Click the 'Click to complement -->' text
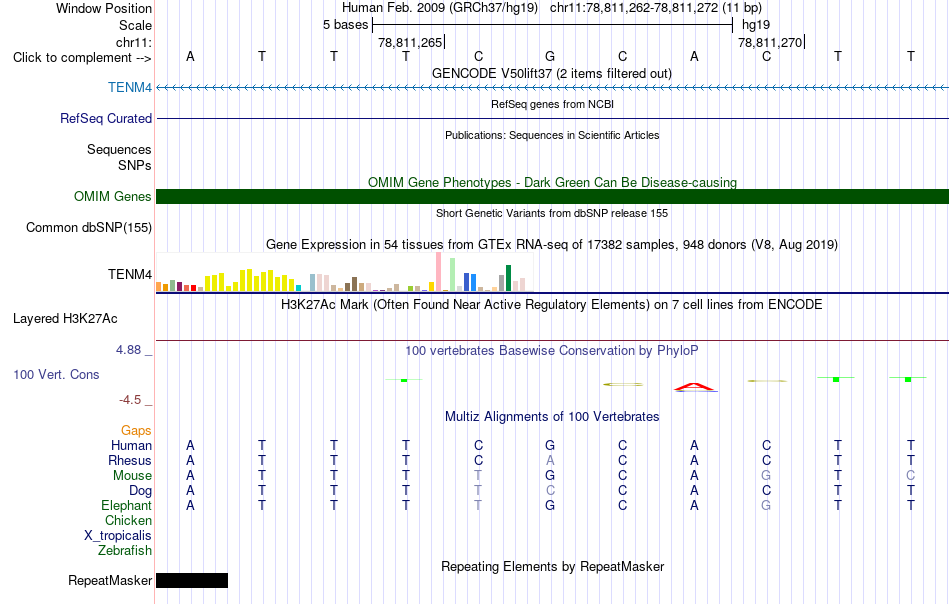The image size is (950, 604). (x=82, y=58)
